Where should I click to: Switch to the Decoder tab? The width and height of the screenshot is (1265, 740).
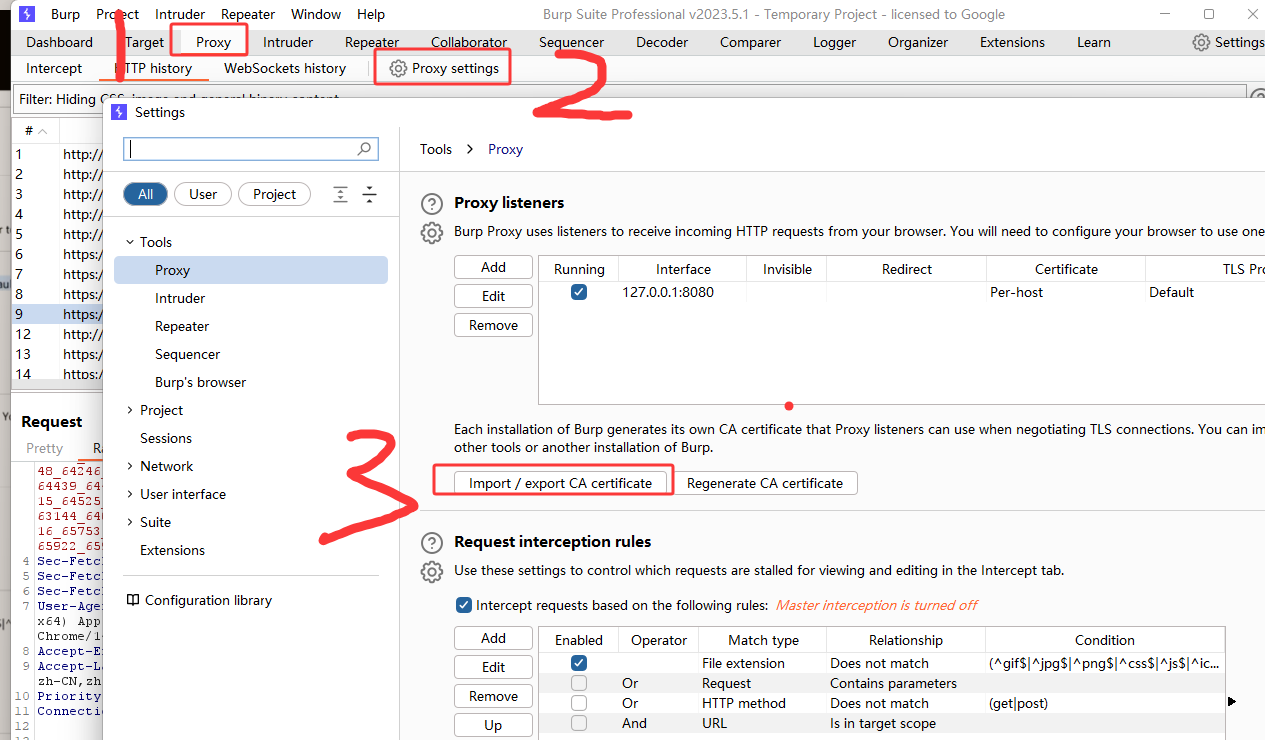(x=662, y=42)
